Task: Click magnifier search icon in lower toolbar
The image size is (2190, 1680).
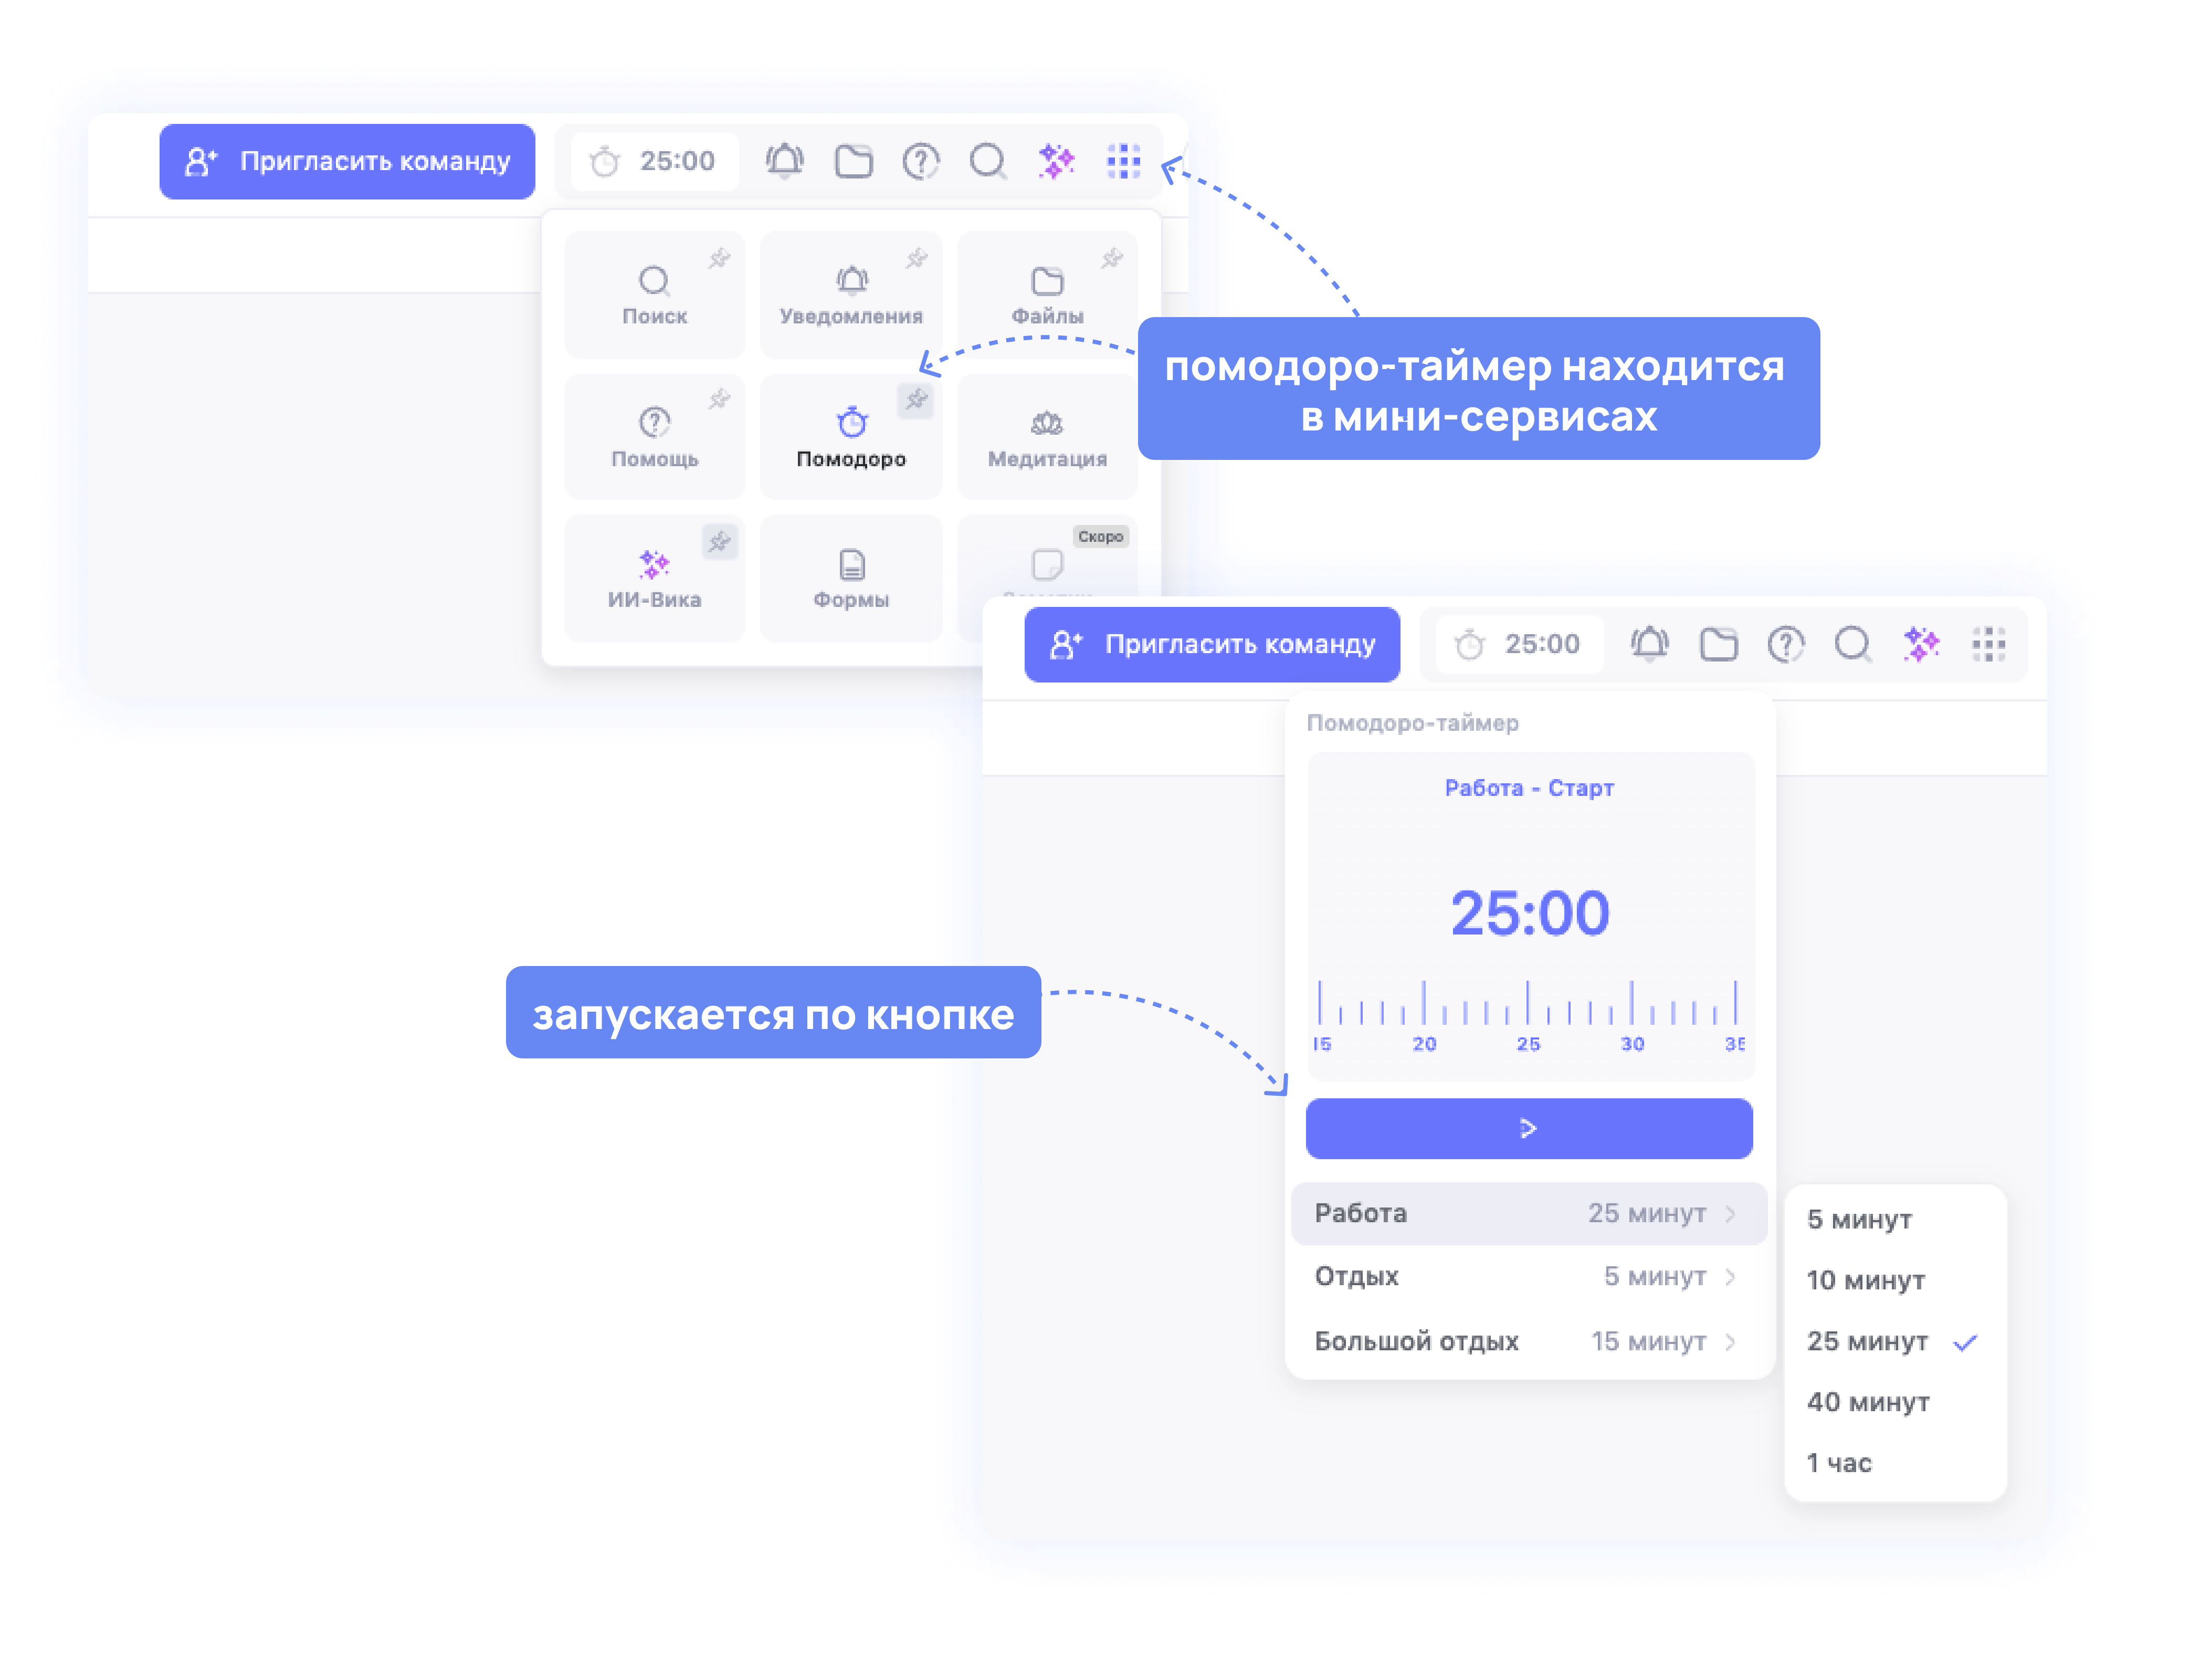Action: (x=1852, y=644)
